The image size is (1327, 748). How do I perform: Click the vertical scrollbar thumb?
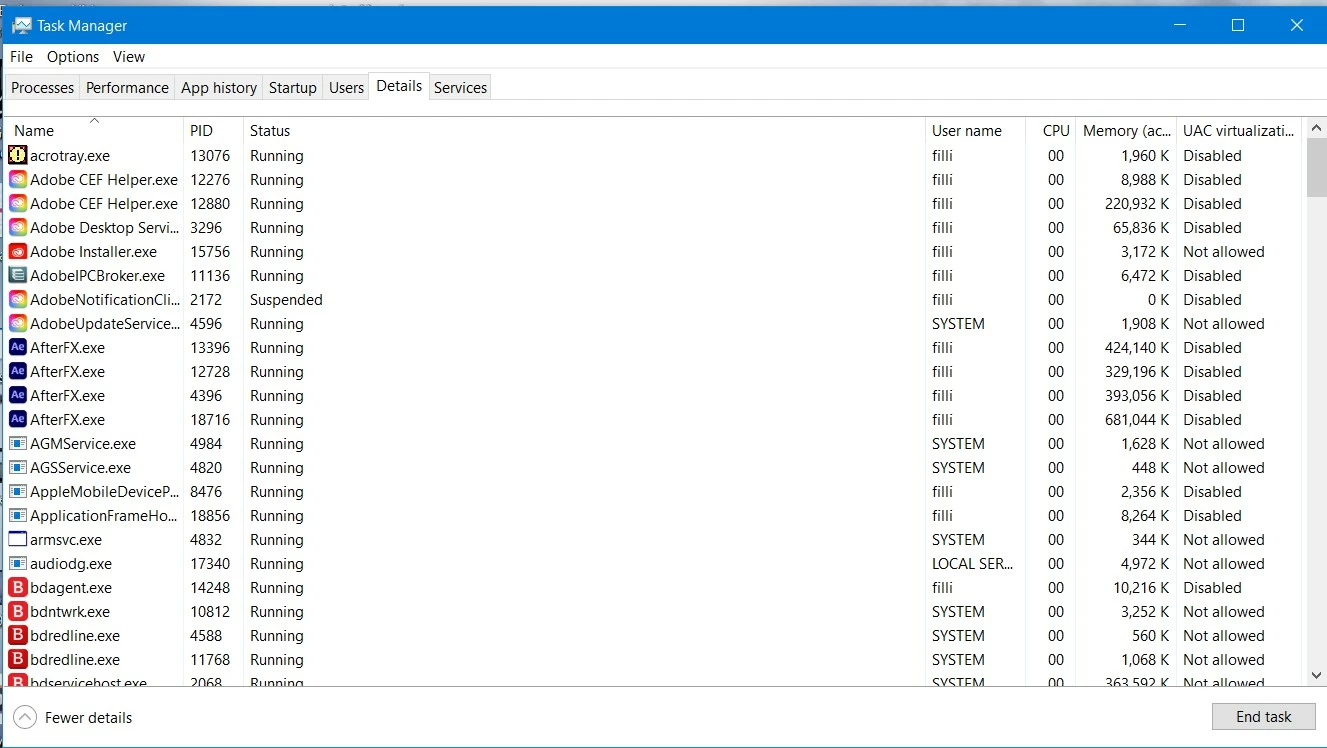point(1317,168)
